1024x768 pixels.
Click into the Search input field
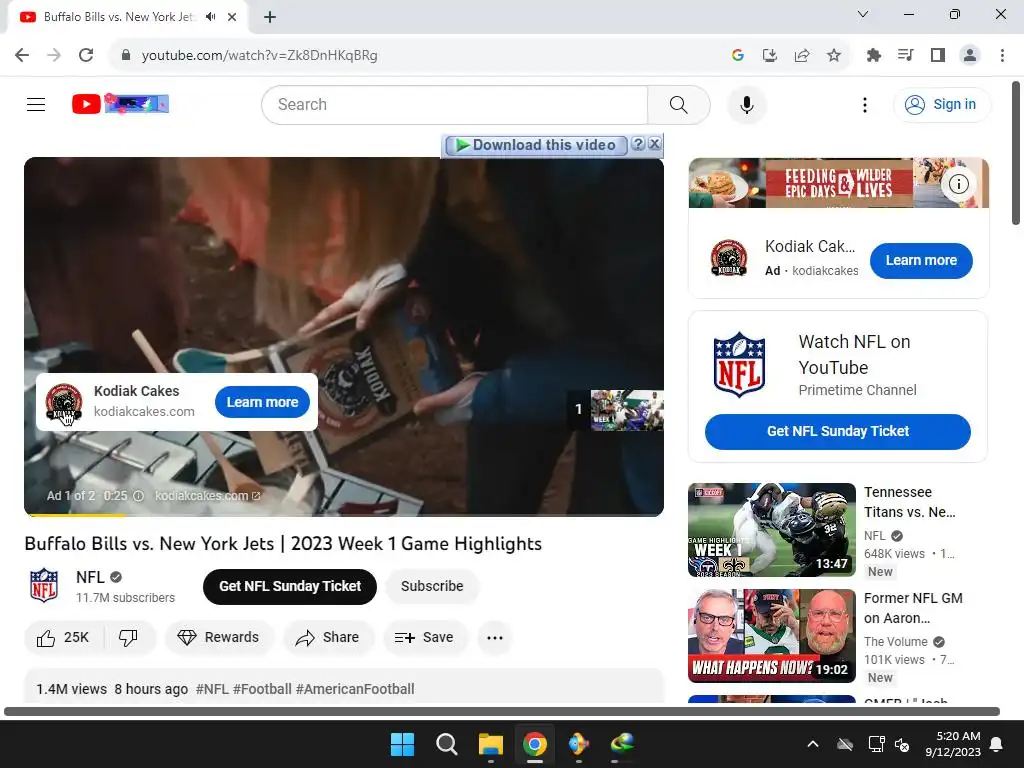[455, 104]
